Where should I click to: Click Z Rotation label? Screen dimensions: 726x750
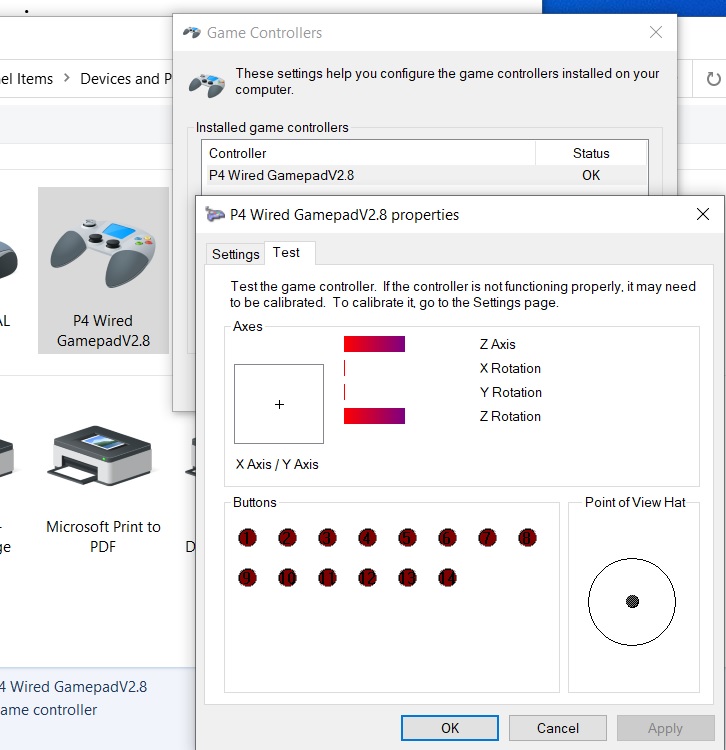coord(510,416)
